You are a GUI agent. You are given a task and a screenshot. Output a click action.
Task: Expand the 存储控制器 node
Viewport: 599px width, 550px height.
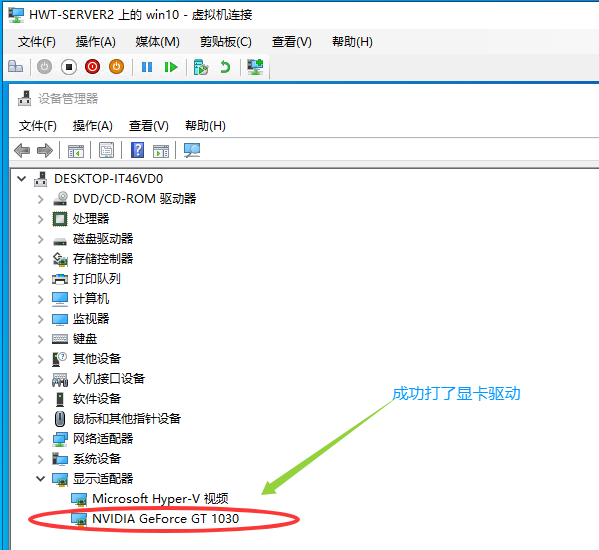[40, 259]
